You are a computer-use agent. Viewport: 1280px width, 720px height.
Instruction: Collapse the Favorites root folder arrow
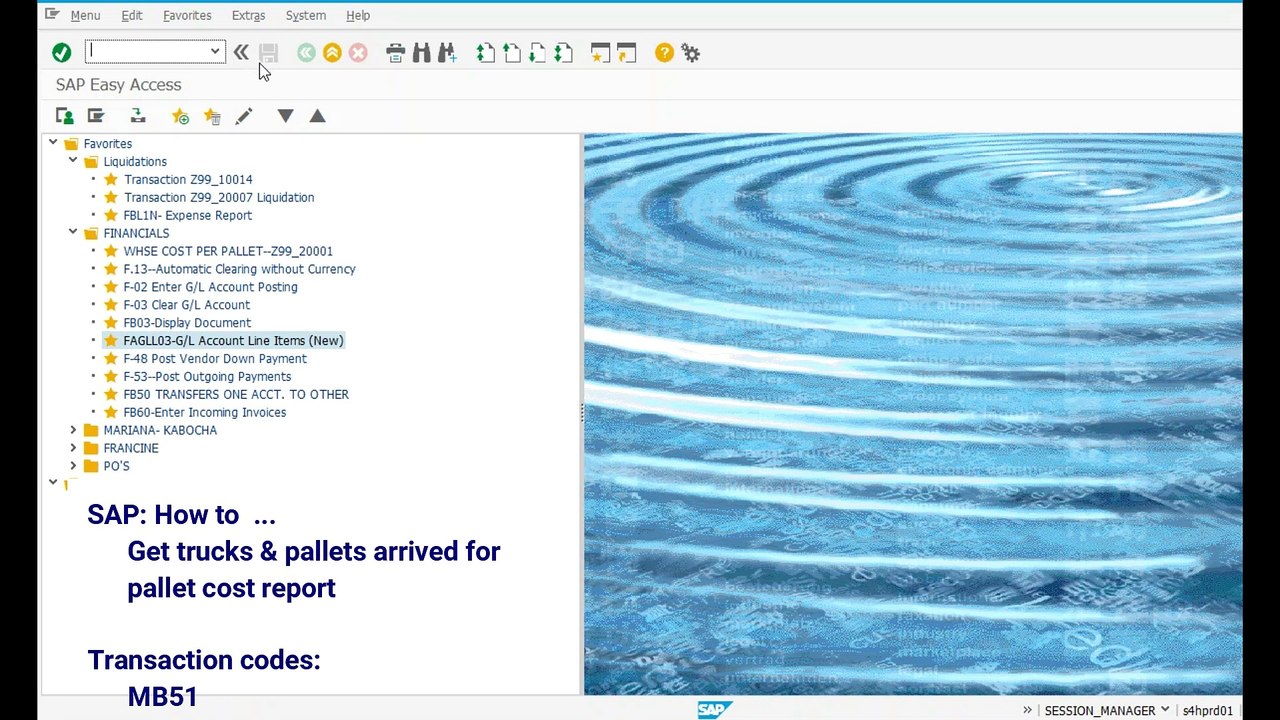pyautogui.click(x=53, y=143)
